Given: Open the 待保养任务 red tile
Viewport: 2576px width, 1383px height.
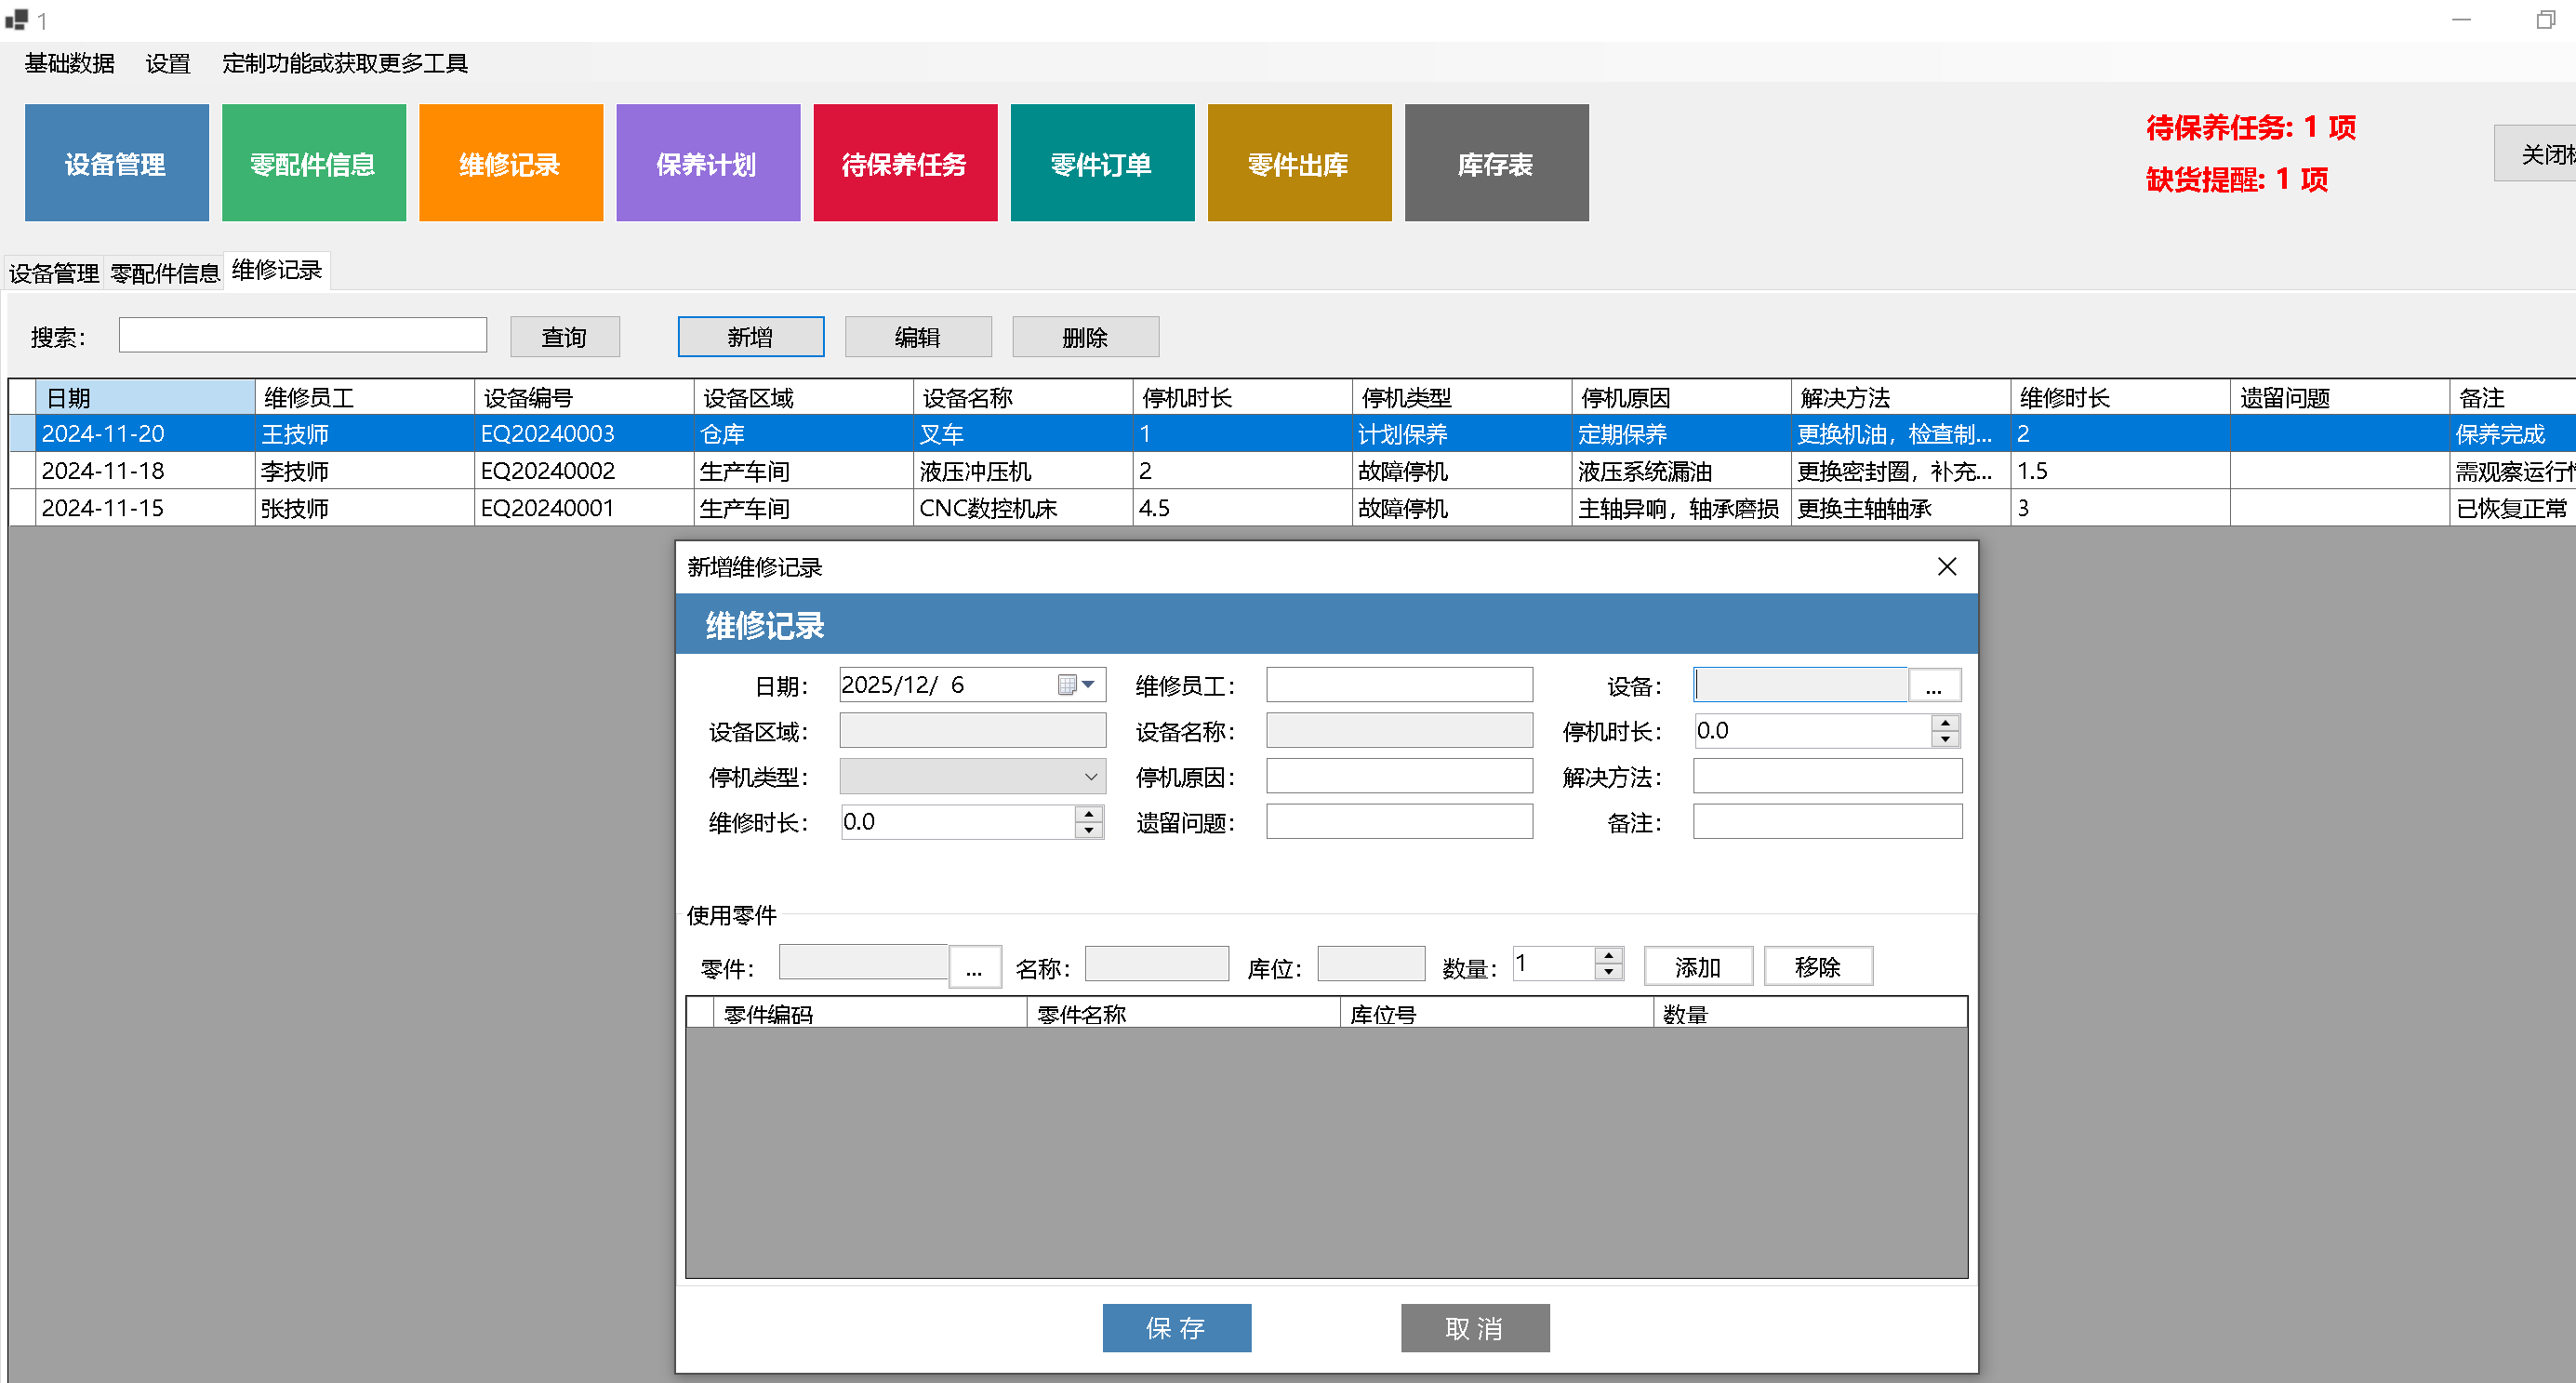Looking at the screenshot, I should coord(904,163).
